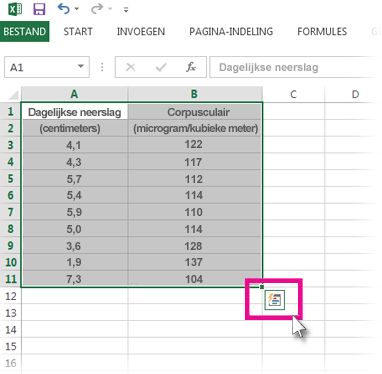Select row 2 header
Viewport: 382px width, 374px height.
[11, 128]
